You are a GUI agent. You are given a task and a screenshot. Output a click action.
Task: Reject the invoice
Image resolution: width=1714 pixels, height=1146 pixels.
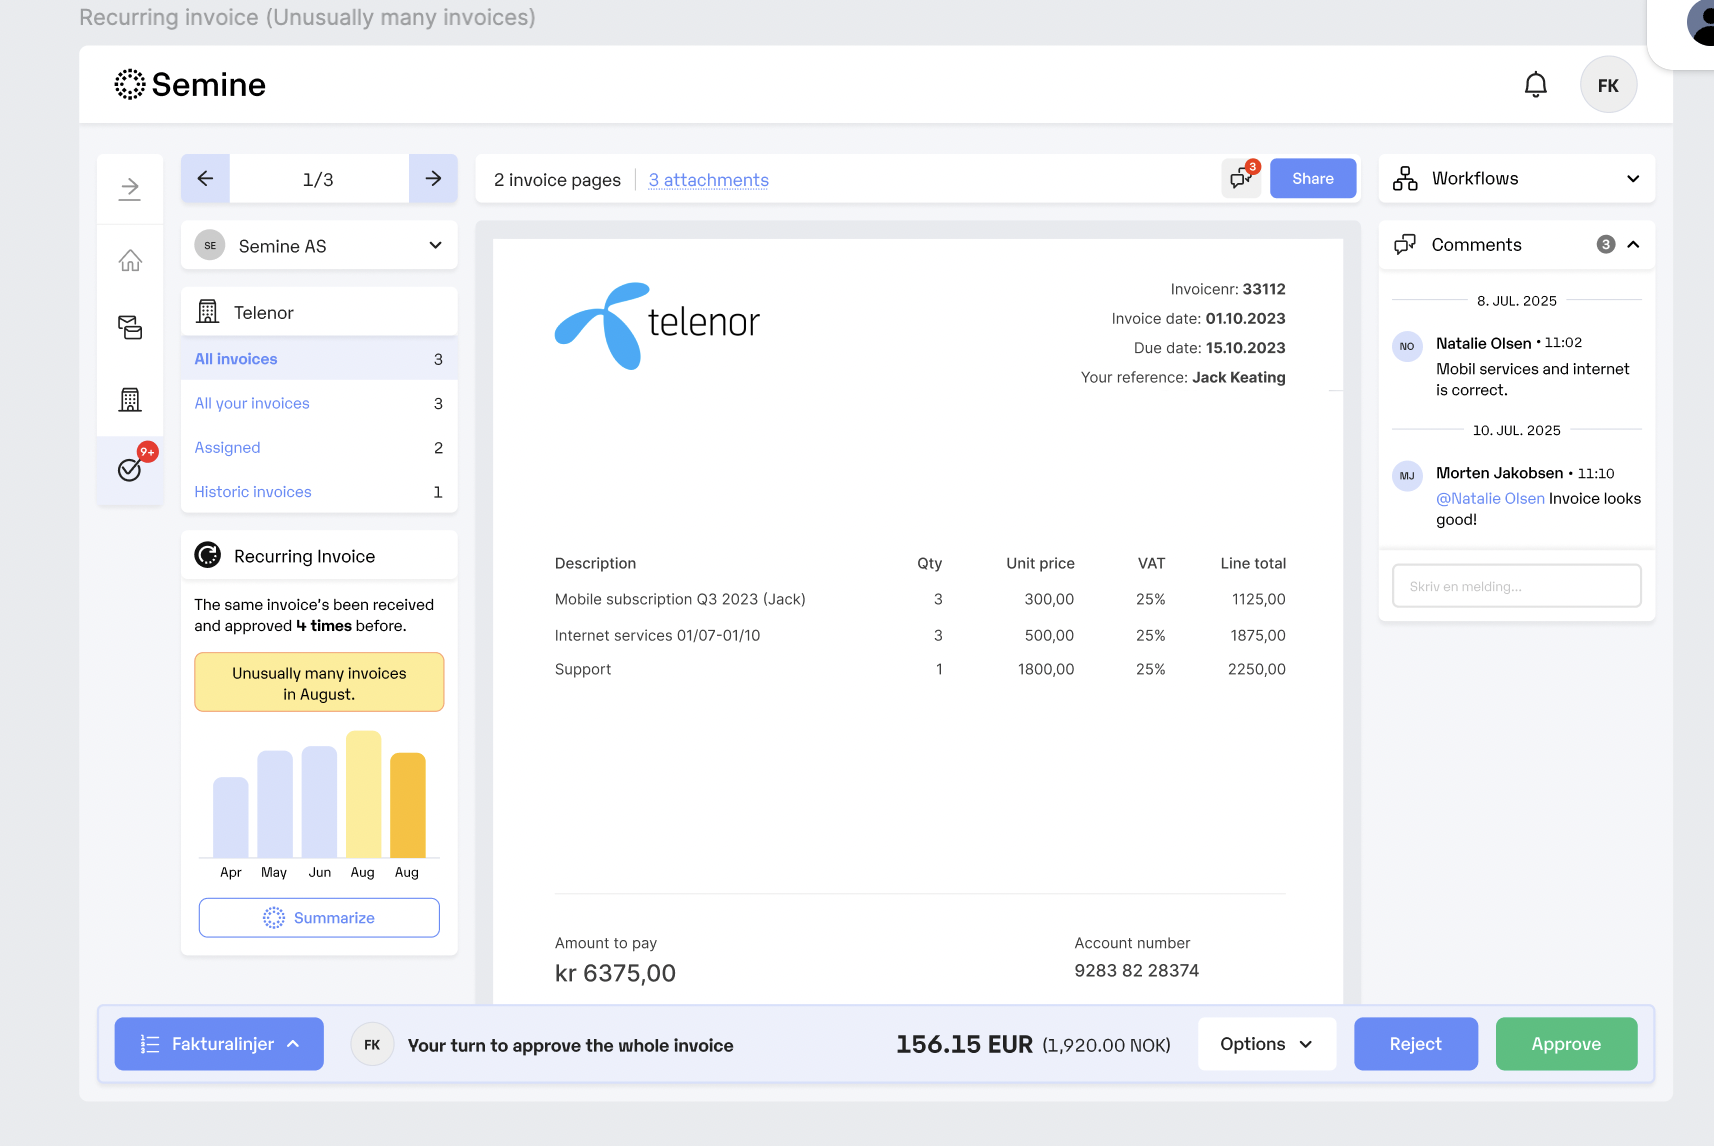tap(1416, 1044)
